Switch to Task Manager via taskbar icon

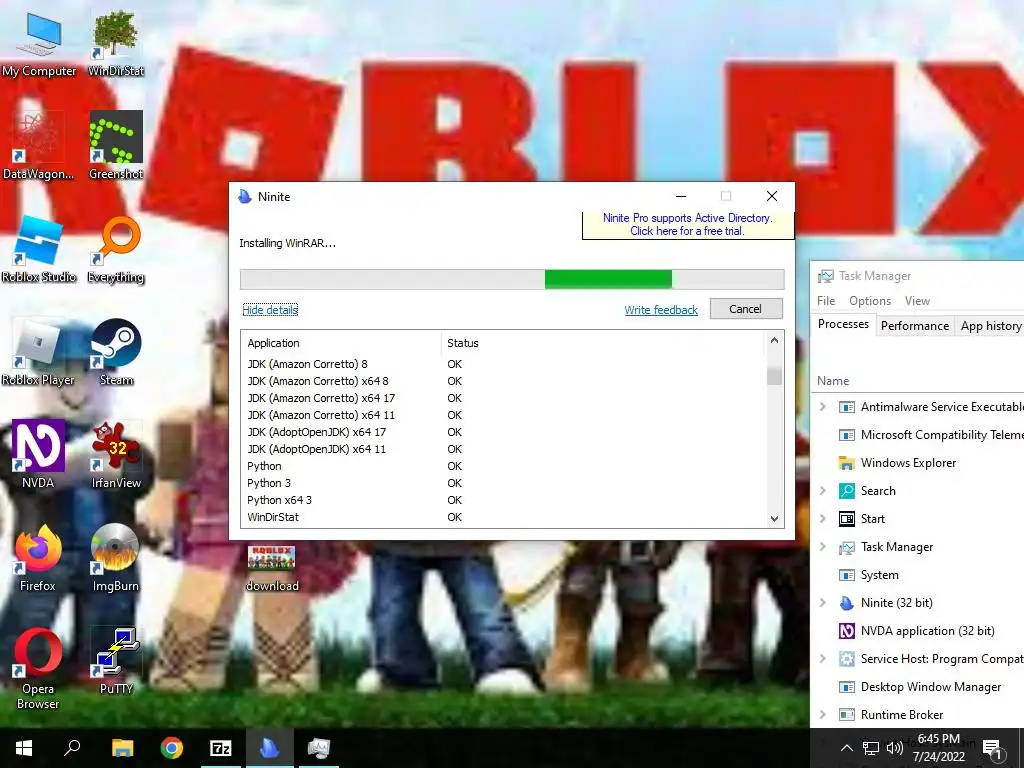(x=319, y=748)
